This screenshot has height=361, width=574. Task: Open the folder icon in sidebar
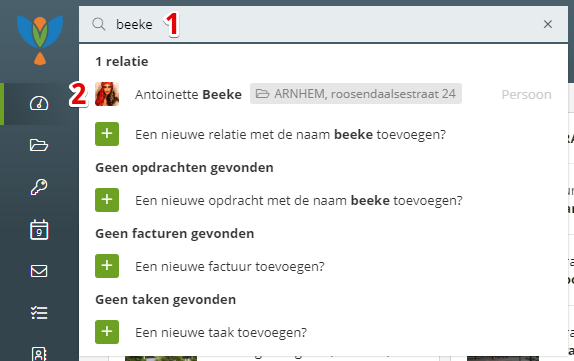(x=39, y=145)
